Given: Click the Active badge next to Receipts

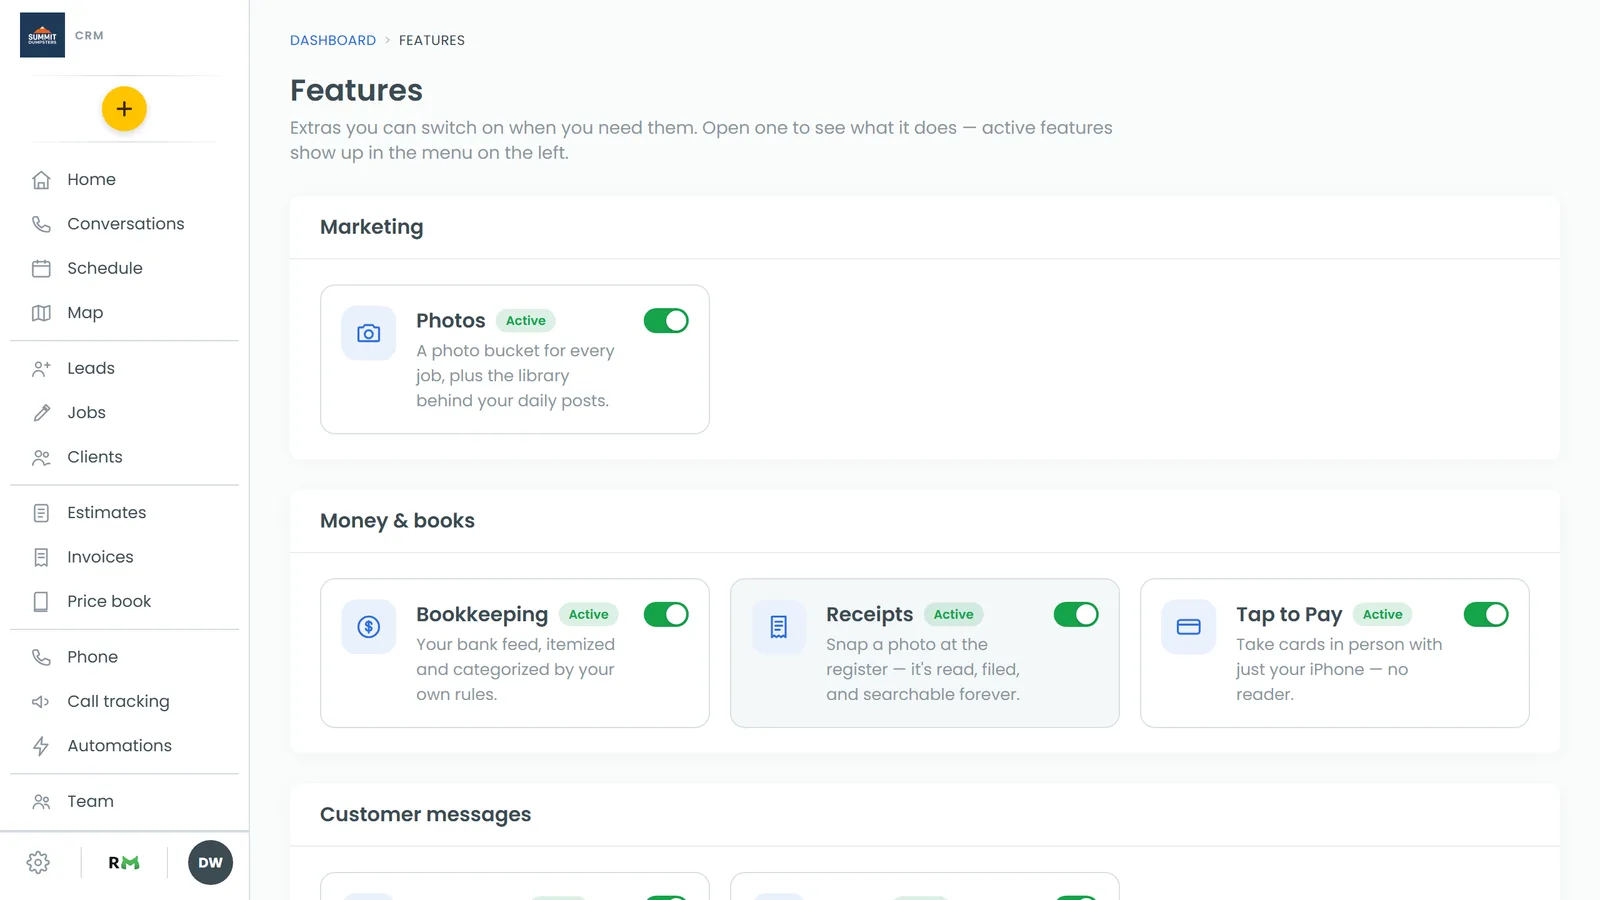Looking at the screenshot, I should (x=954, y=615).
